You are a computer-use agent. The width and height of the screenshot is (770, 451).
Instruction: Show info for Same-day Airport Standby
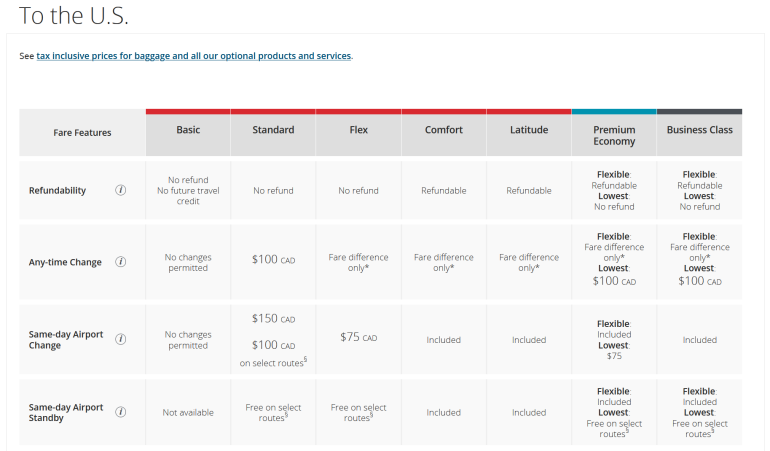pos(121,412)
